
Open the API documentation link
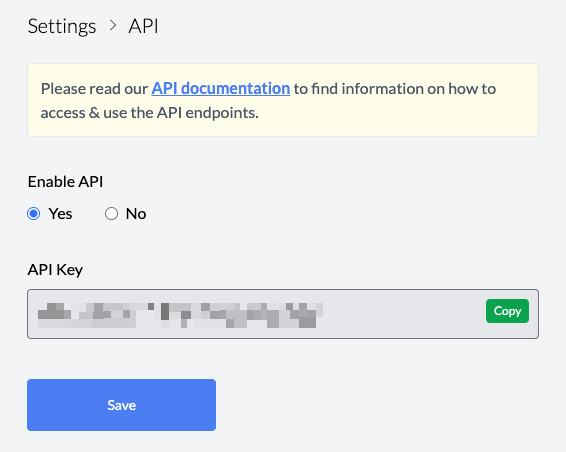(x=221, y=88)
